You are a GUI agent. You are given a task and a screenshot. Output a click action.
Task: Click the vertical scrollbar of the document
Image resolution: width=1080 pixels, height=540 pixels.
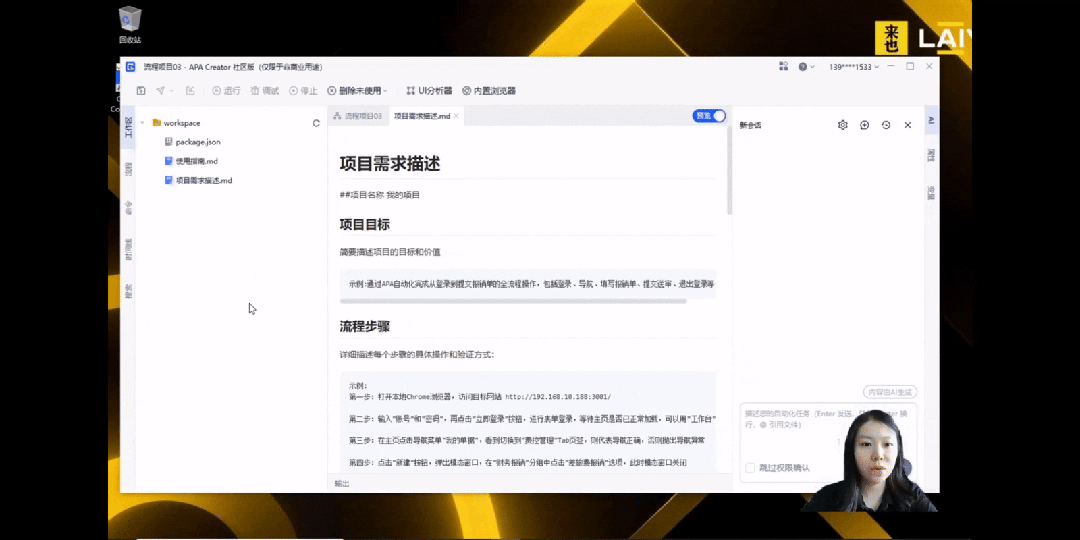(x=729, y=171)
